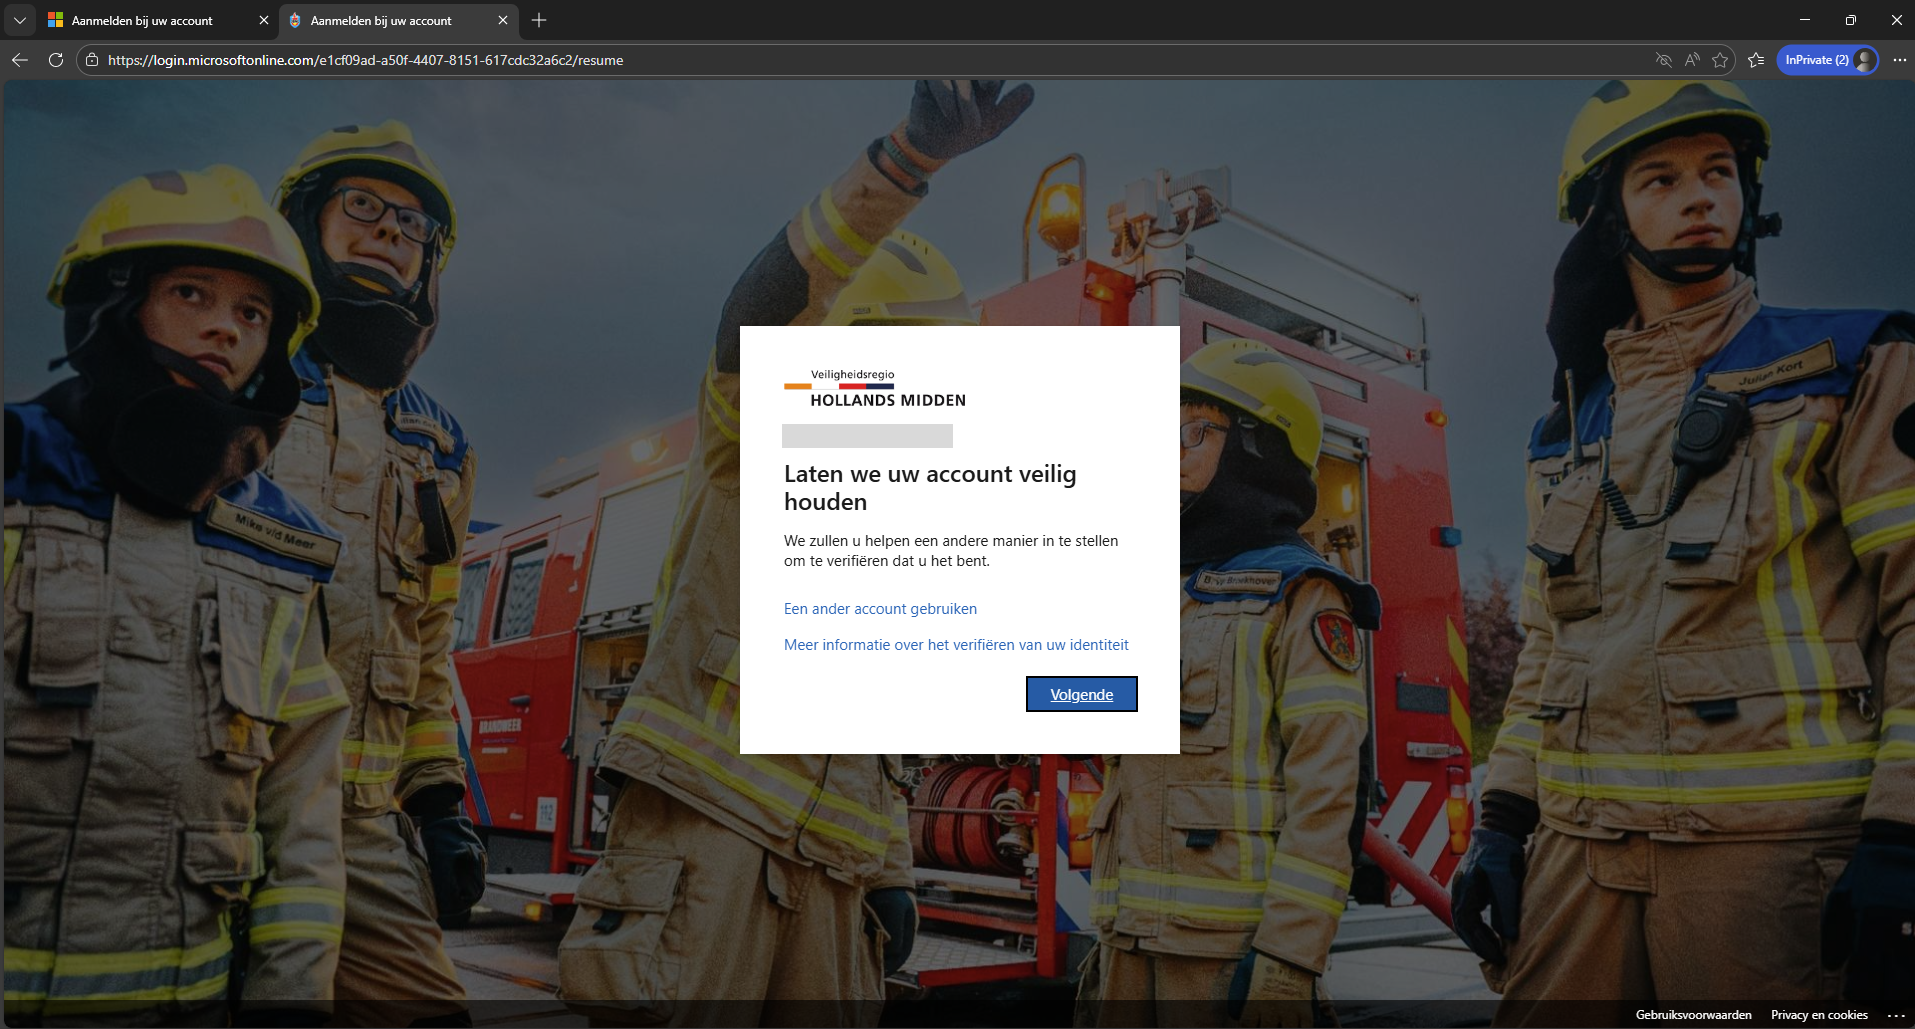The width and height of the screenshot is (1915, 1029).
Task: Close the second browser tab
Action: coord(503,20)
